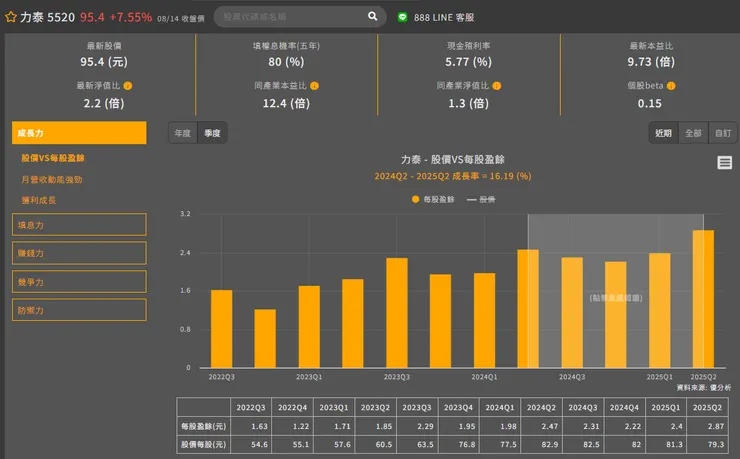Expand the 填息力 section
Image resolution: width=740 pixels, height=459 pixels.
(79, 225)
